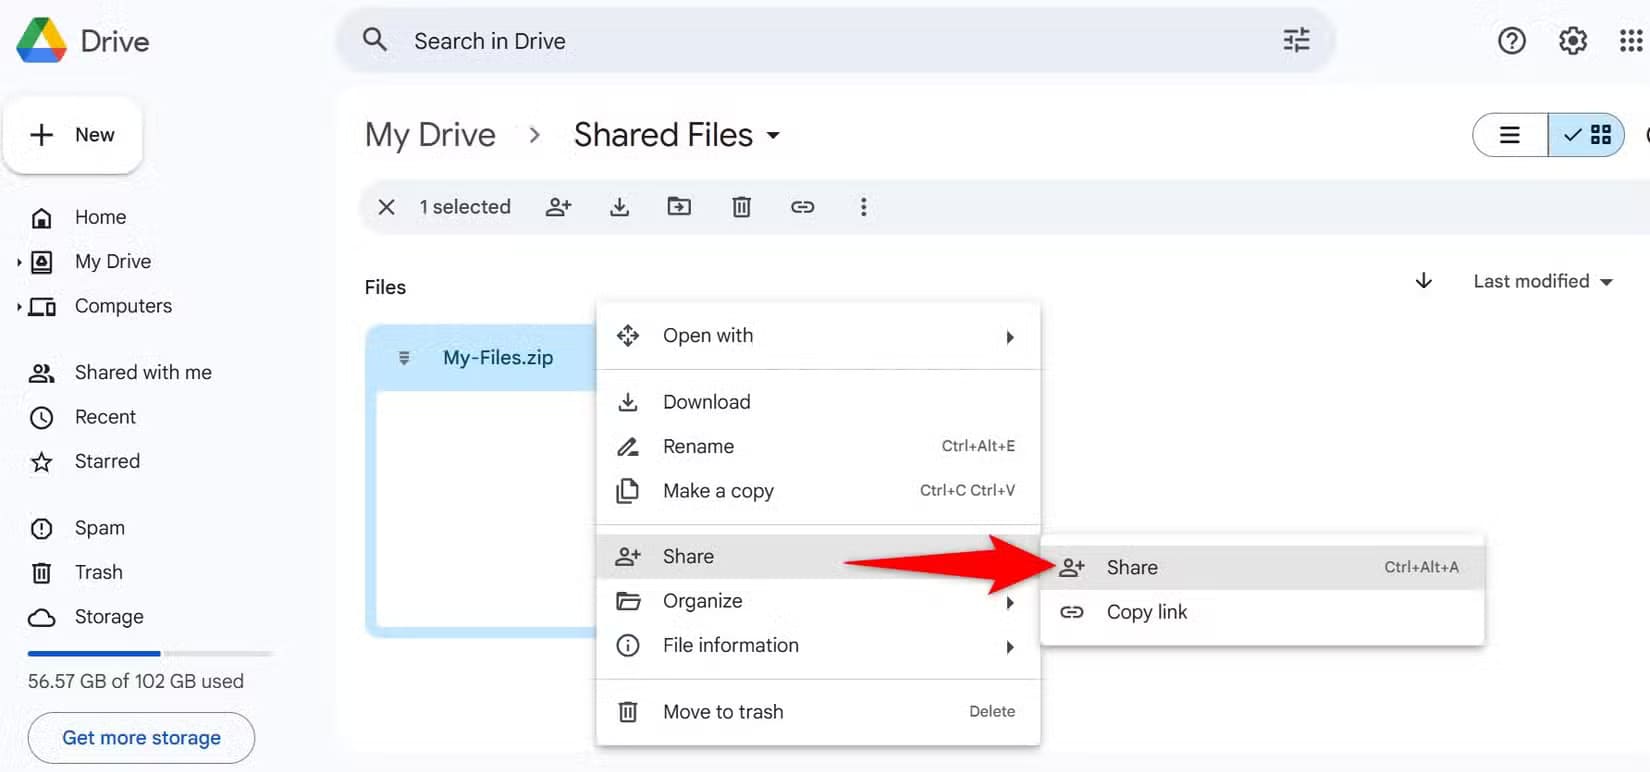Open the three-dot more actions menu

tap(863, 207)
